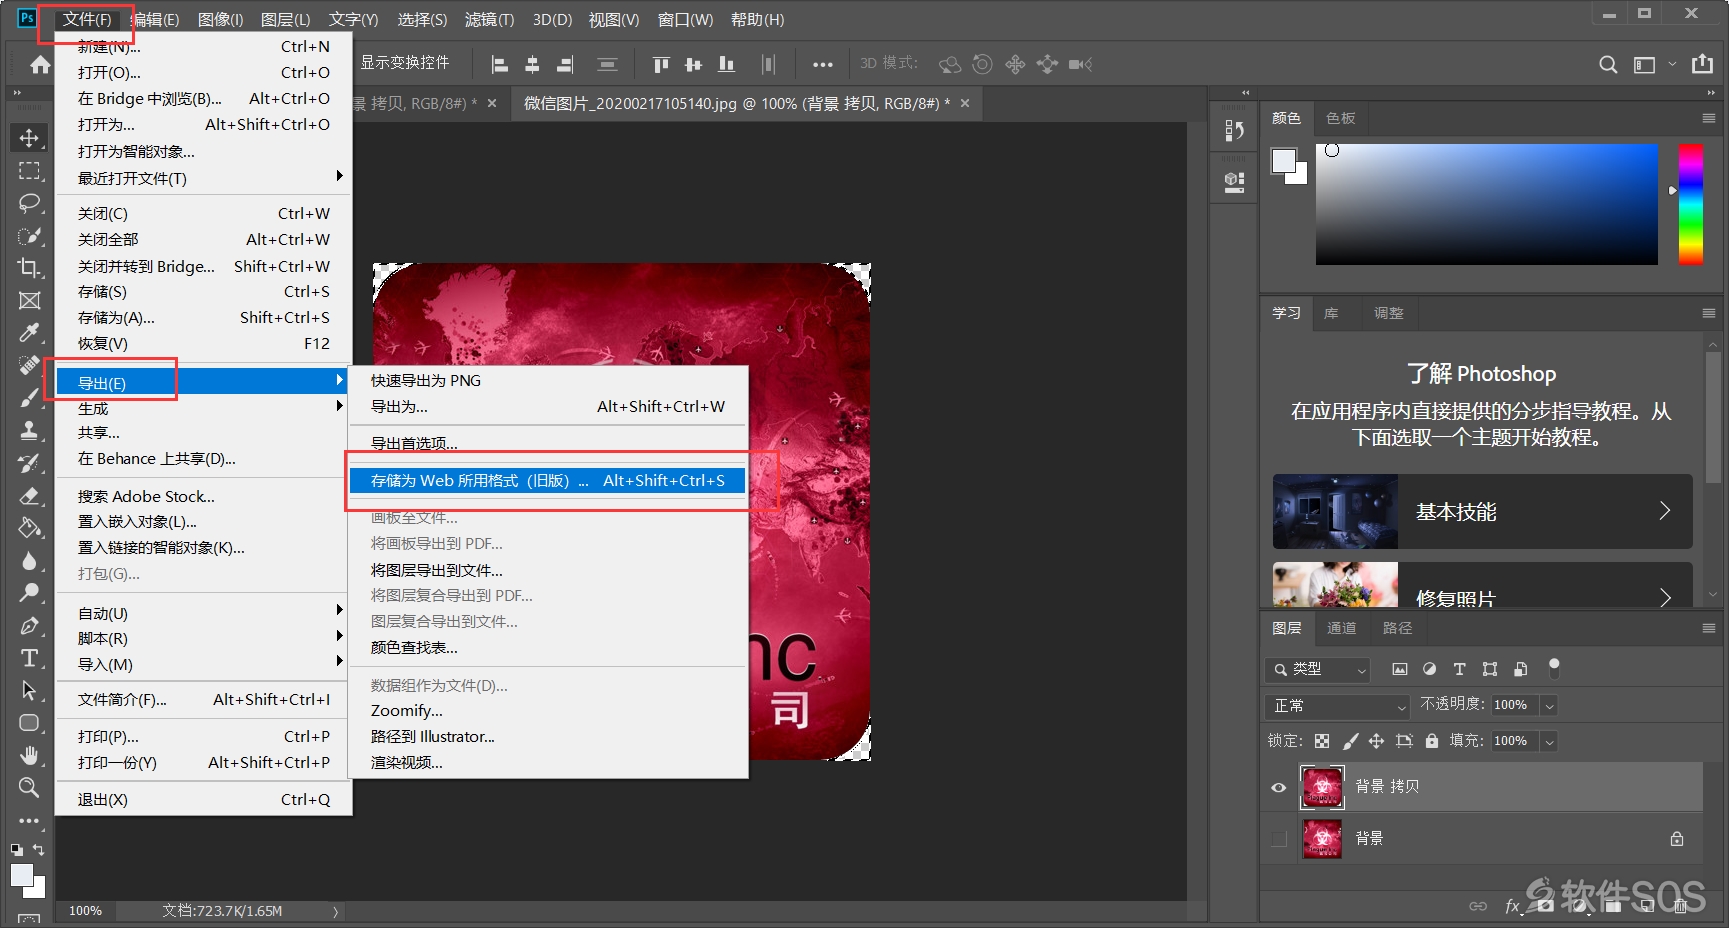Click the zoom level 100% field
1729x928 pixels.
pos(86,911)
